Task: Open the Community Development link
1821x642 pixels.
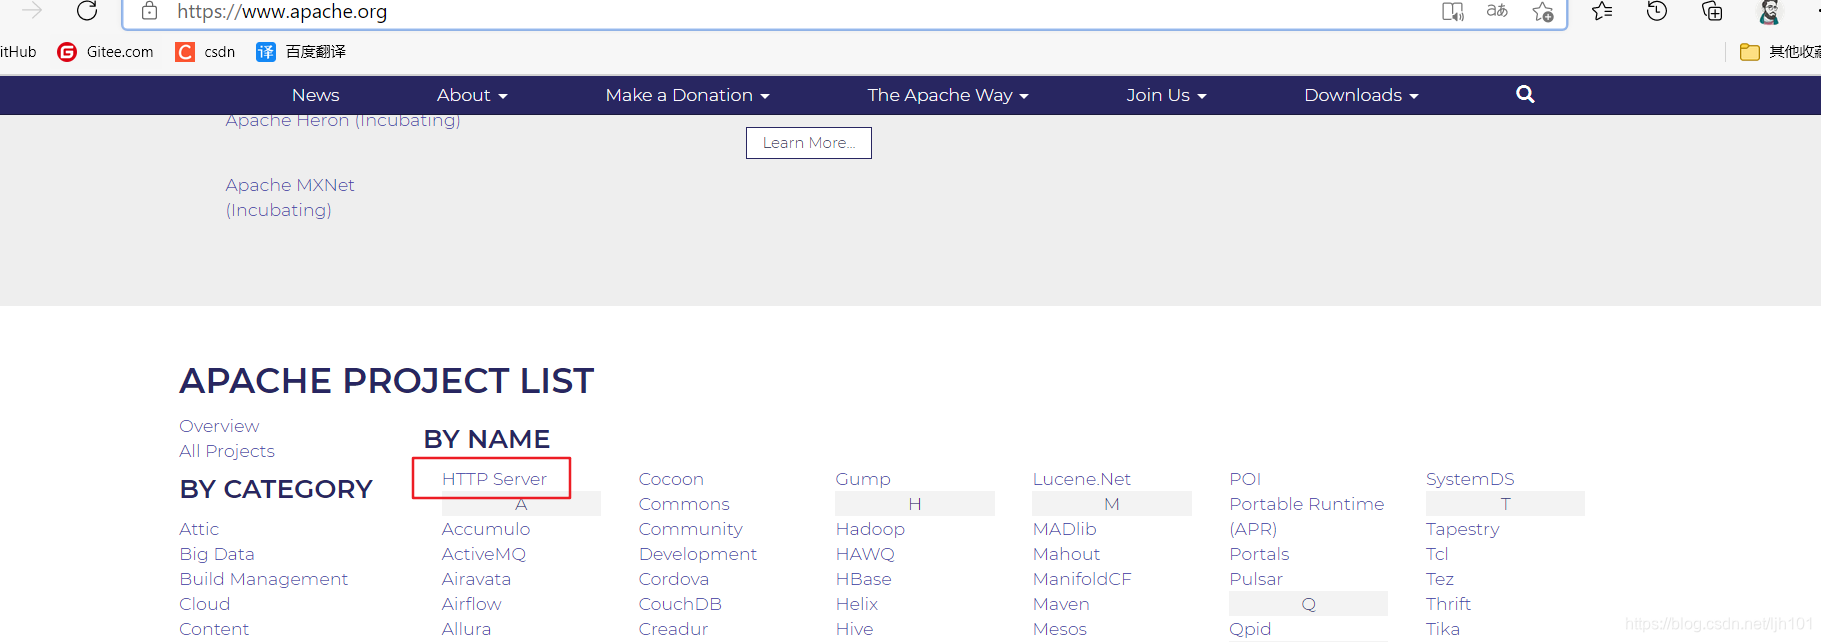Action: coord(698,541)
